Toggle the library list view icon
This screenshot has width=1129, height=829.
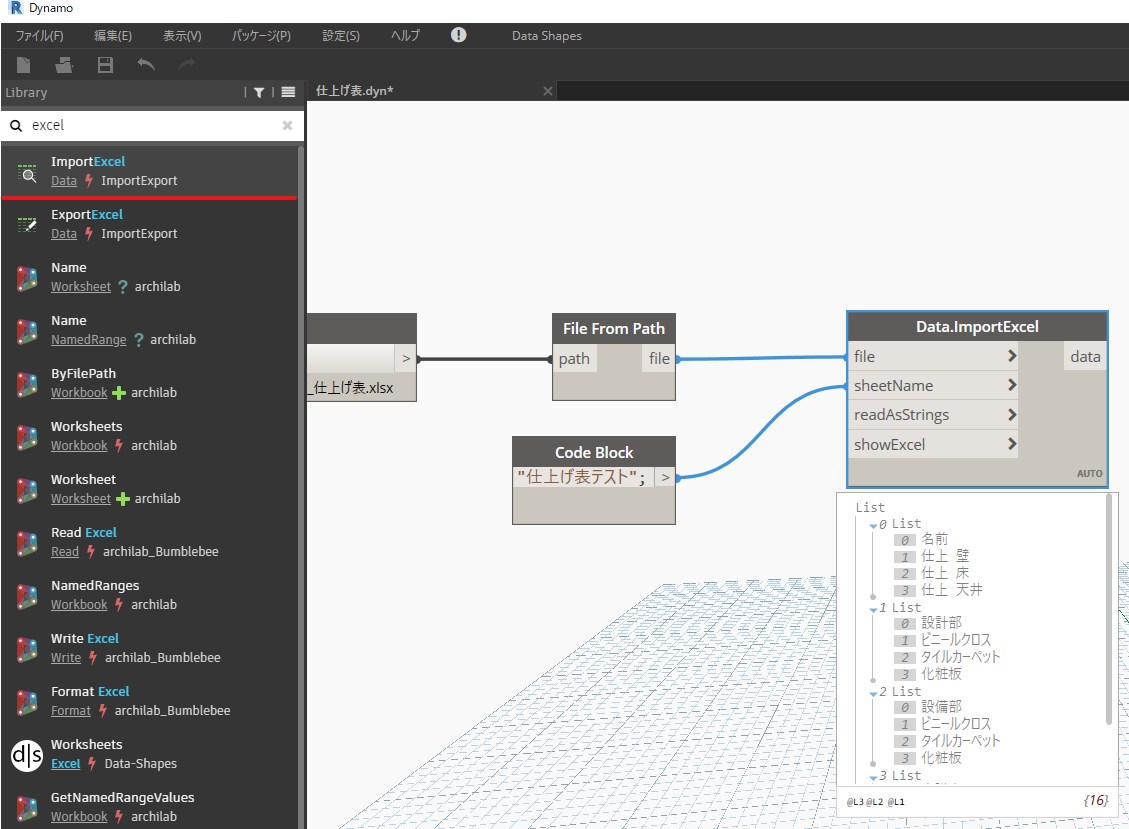288,92
